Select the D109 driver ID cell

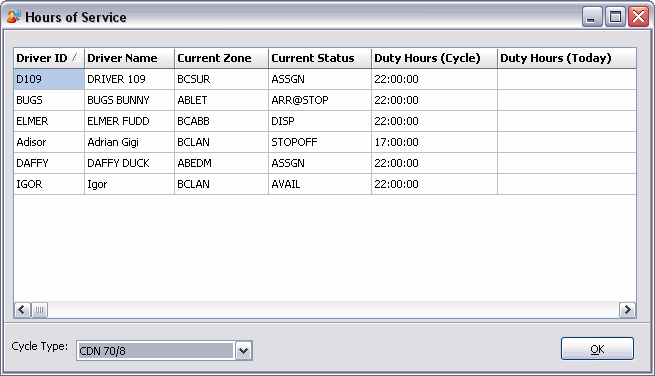point(49,79)
